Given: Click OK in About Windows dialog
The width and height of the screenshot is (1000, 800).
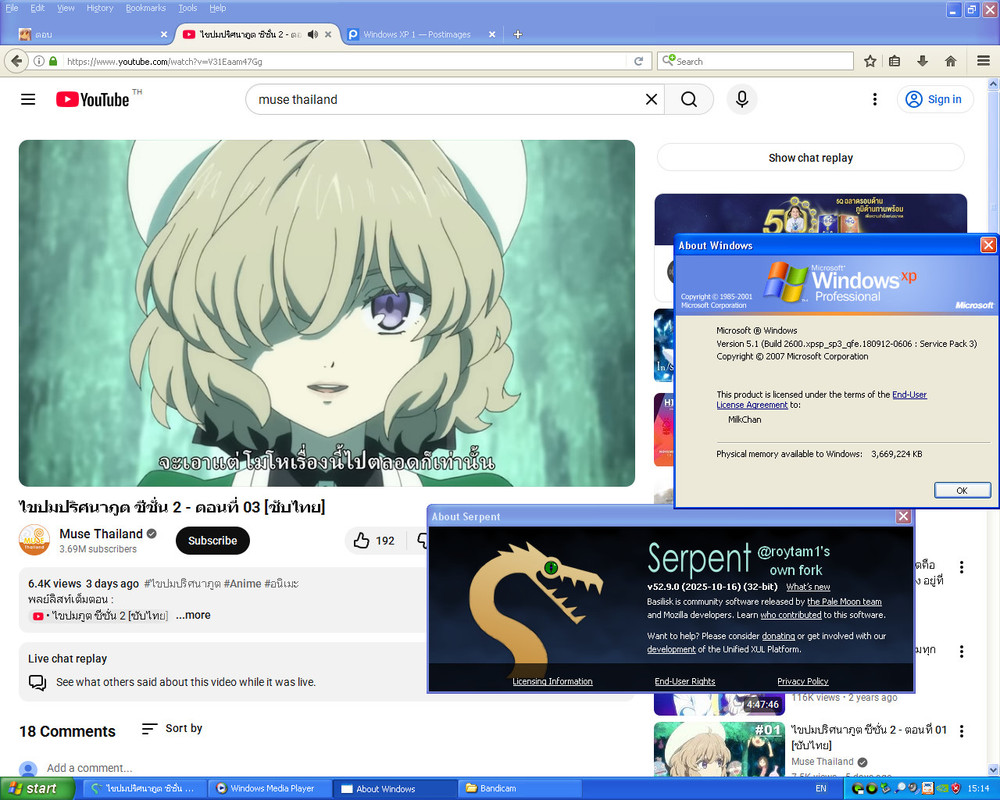Looking at the screenshot, I should 962,490.
